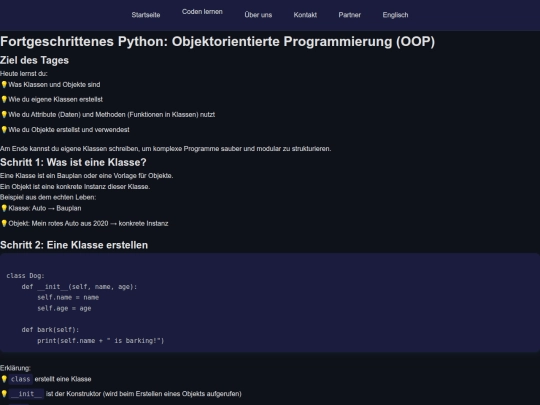Open the Coden lernen menu item

[x=202, y=12]
